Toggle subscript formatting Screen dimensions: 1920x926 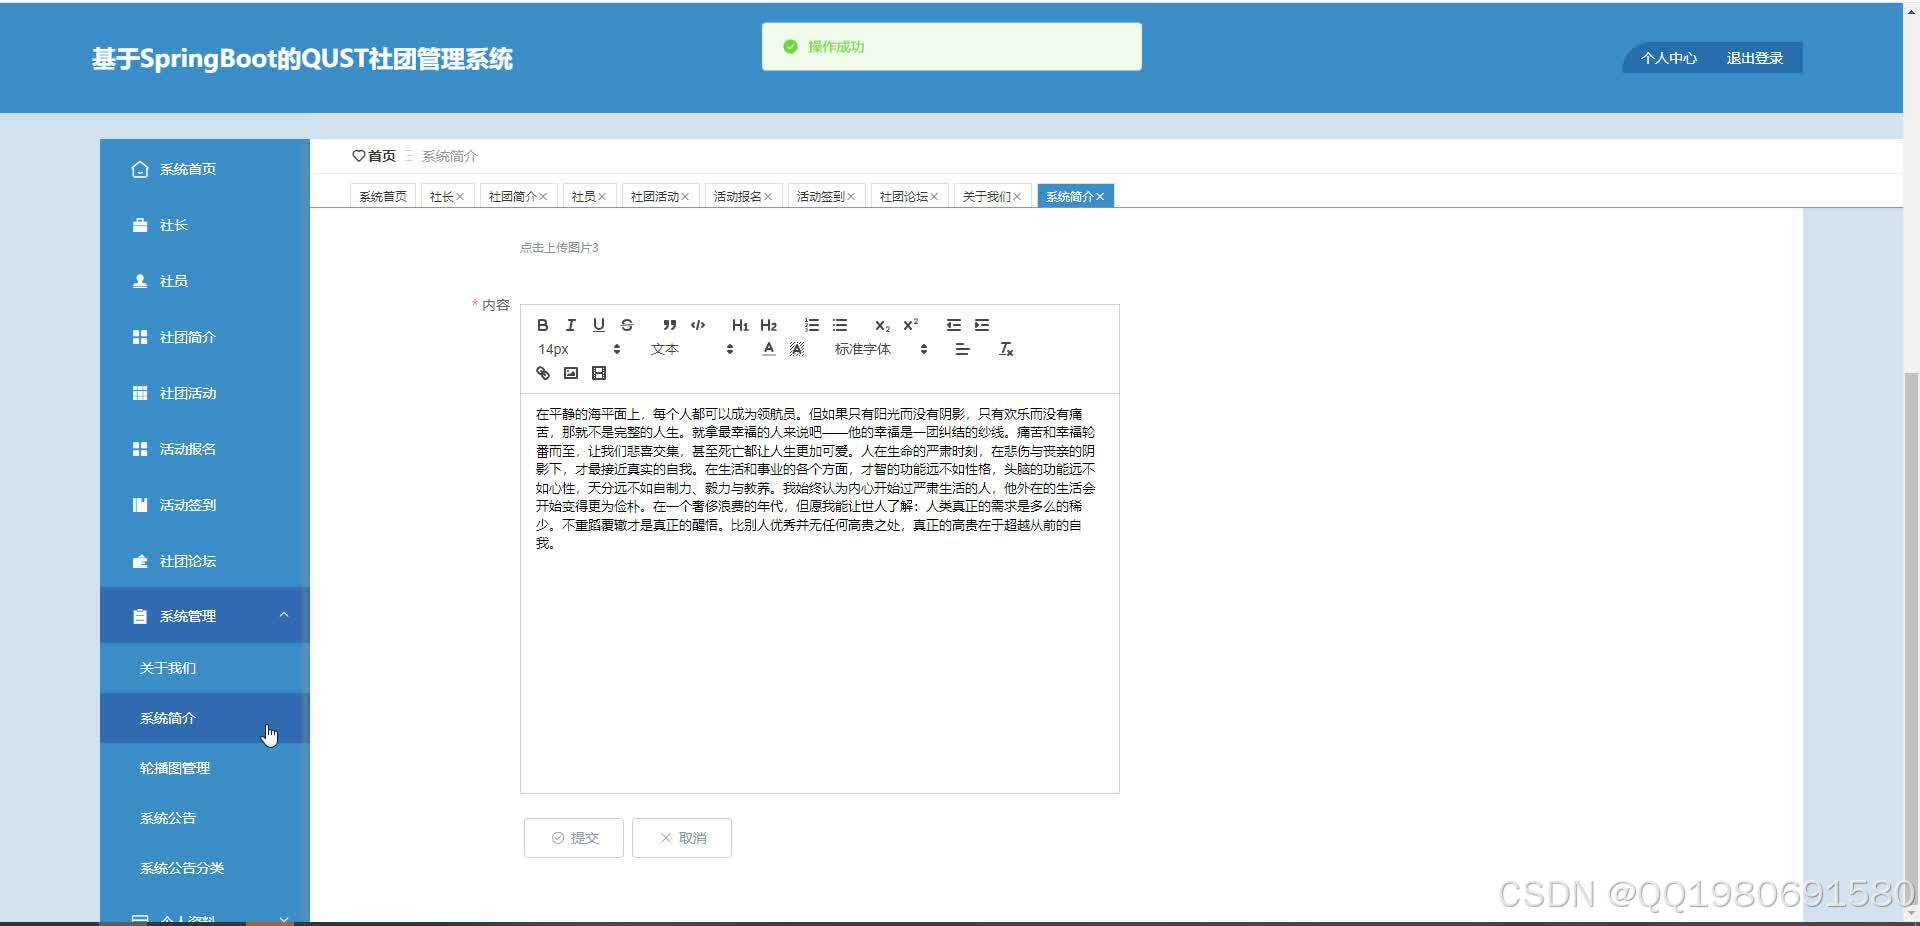point(881,325)
